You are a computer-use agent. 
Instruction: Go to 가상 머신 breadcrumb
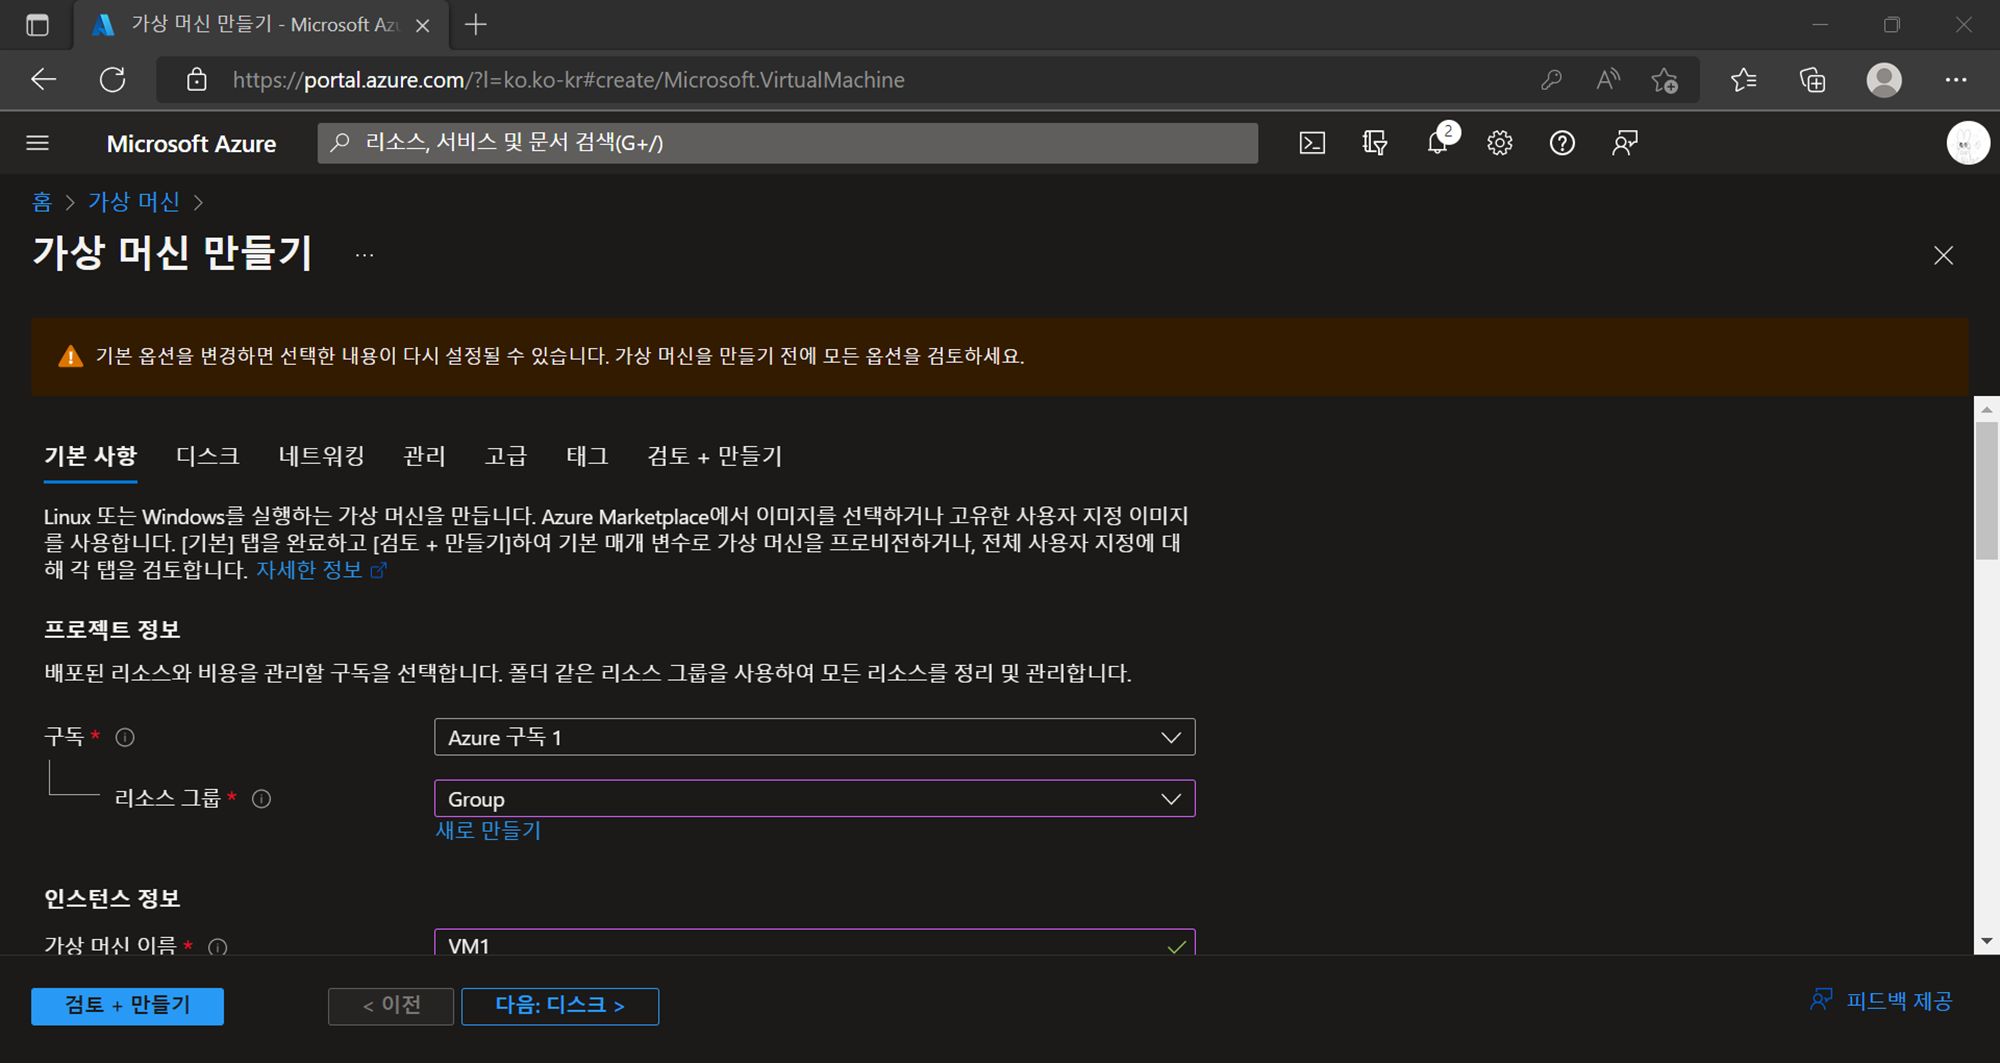(x=133, y=202)
